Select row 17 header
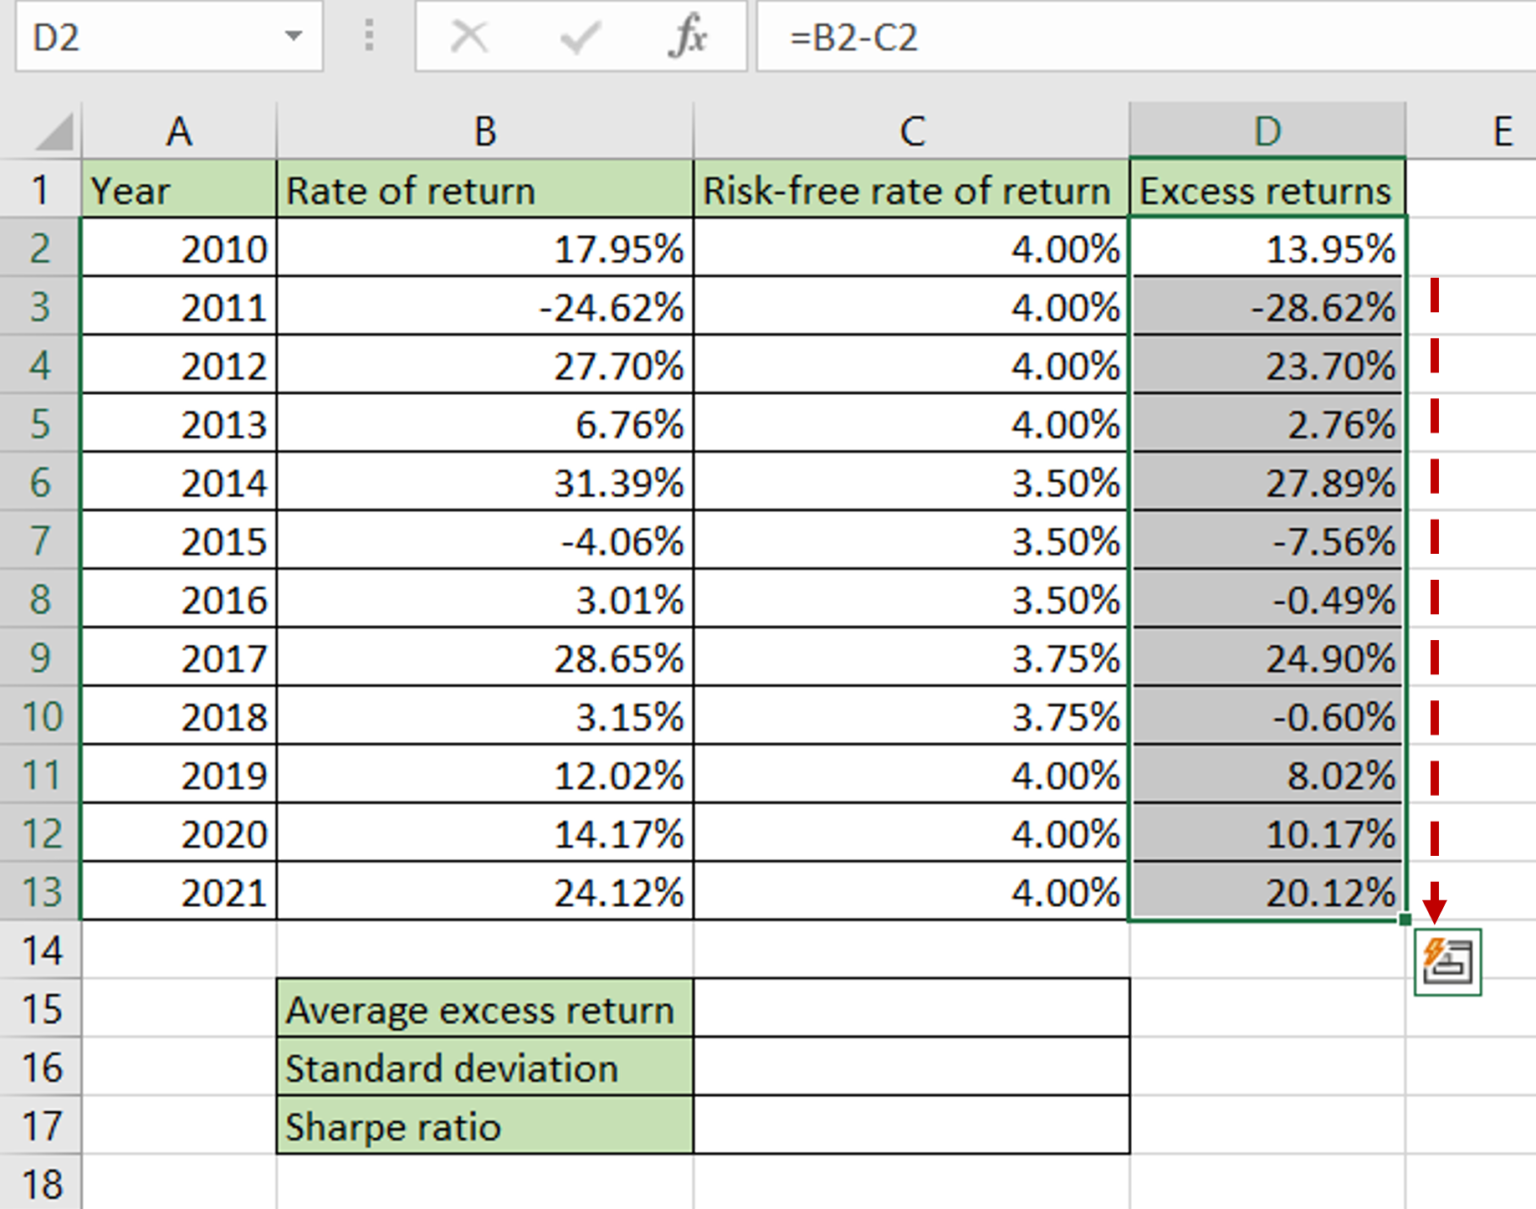Image resolution: width=1536 pixels, height=1209 pixels. pyautogui.click(x=41, y=1127)
